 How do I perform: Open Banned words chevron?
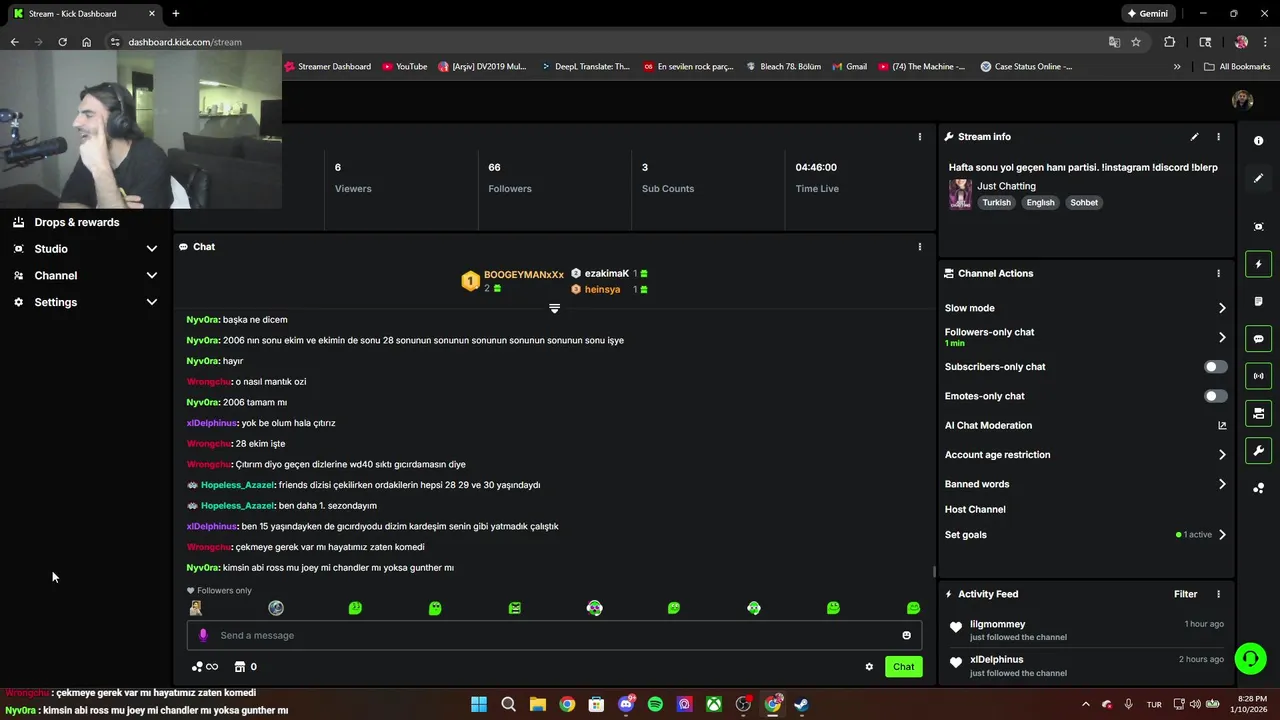1222,484
